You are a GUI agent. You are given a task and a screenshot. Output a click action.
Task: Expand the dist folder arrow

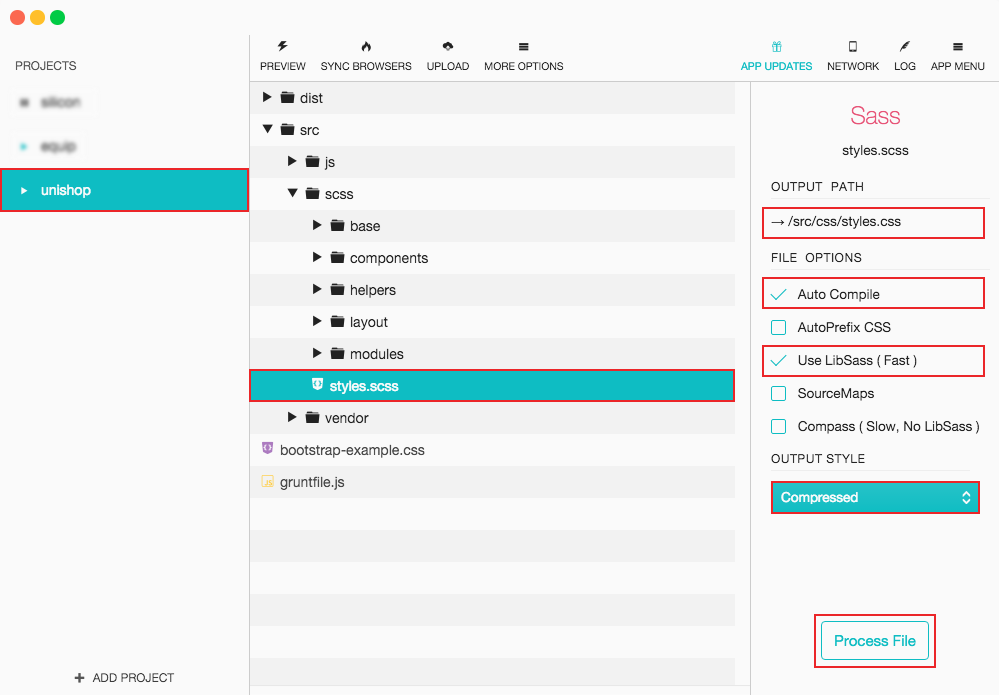pyautogui.click(x=267, y=98)
